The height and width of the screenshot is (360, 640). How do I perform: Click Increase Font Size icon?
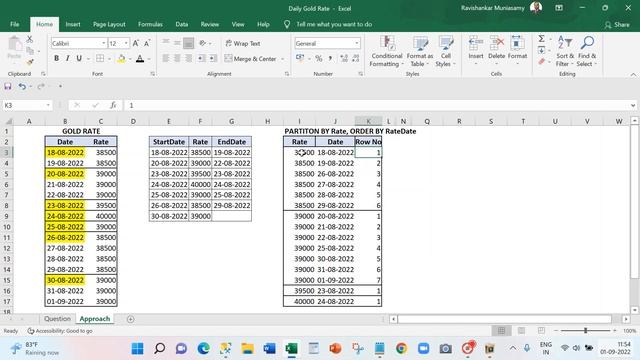tap(136, 43)
